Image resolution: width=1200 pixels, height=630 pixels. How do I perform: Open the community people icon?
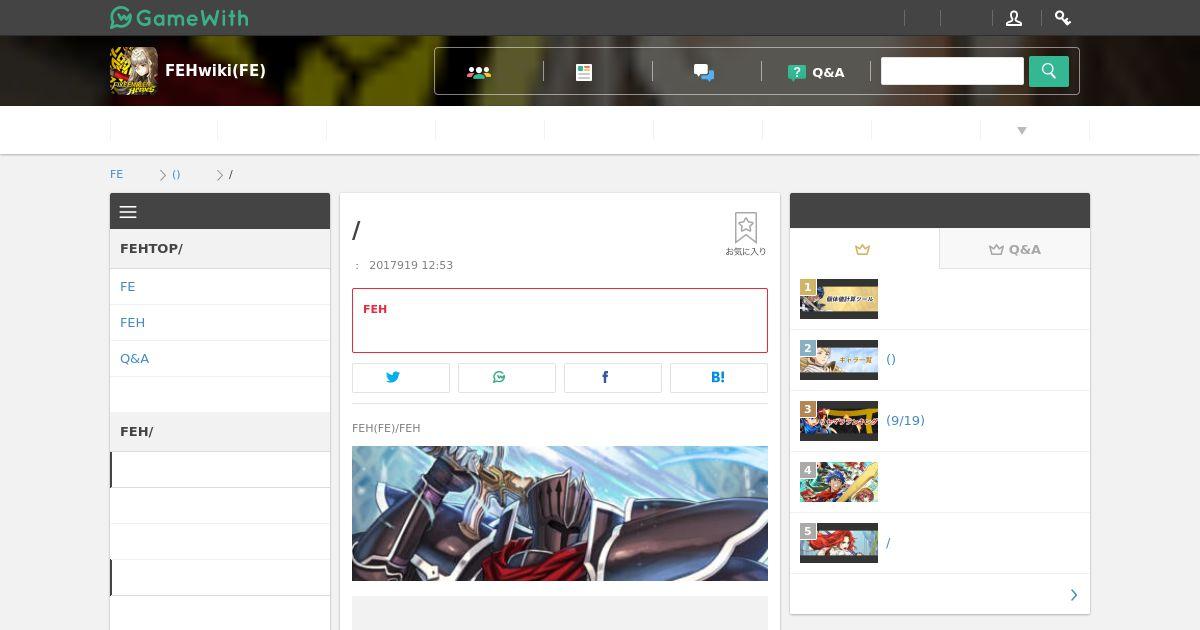click(479, 72)
